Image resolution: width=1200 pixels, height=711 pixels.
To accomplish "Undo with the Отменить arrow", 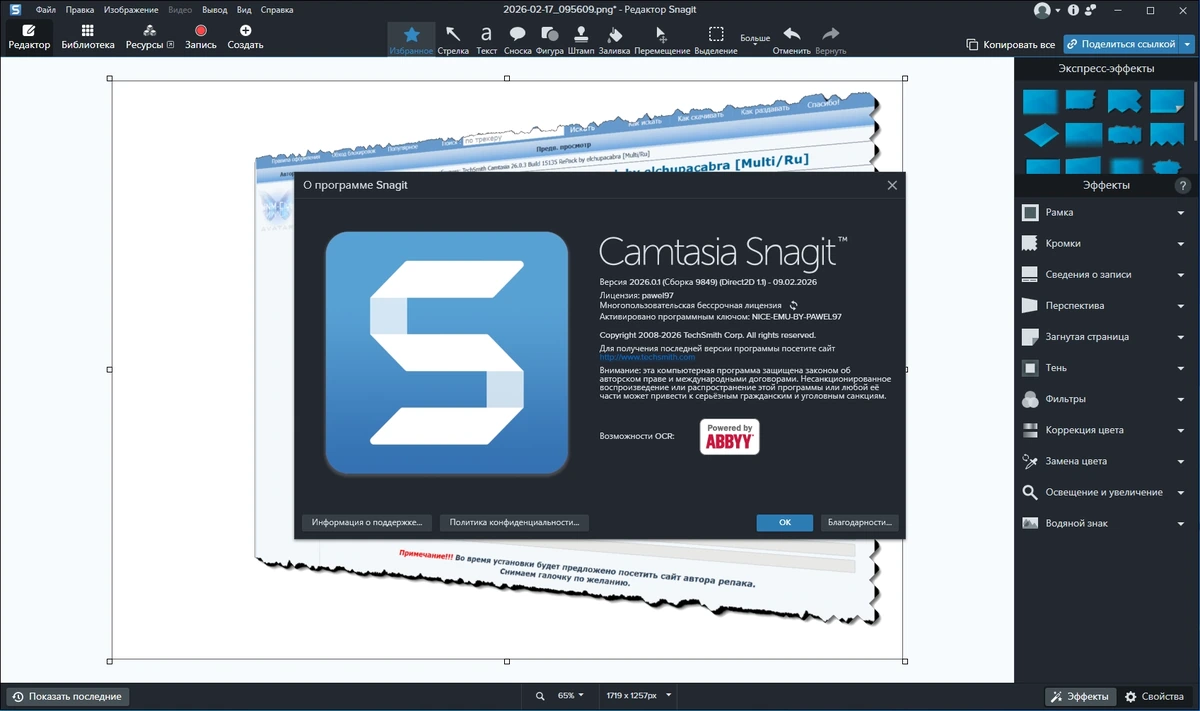I will pyautogui.click(x=791, y=39).
